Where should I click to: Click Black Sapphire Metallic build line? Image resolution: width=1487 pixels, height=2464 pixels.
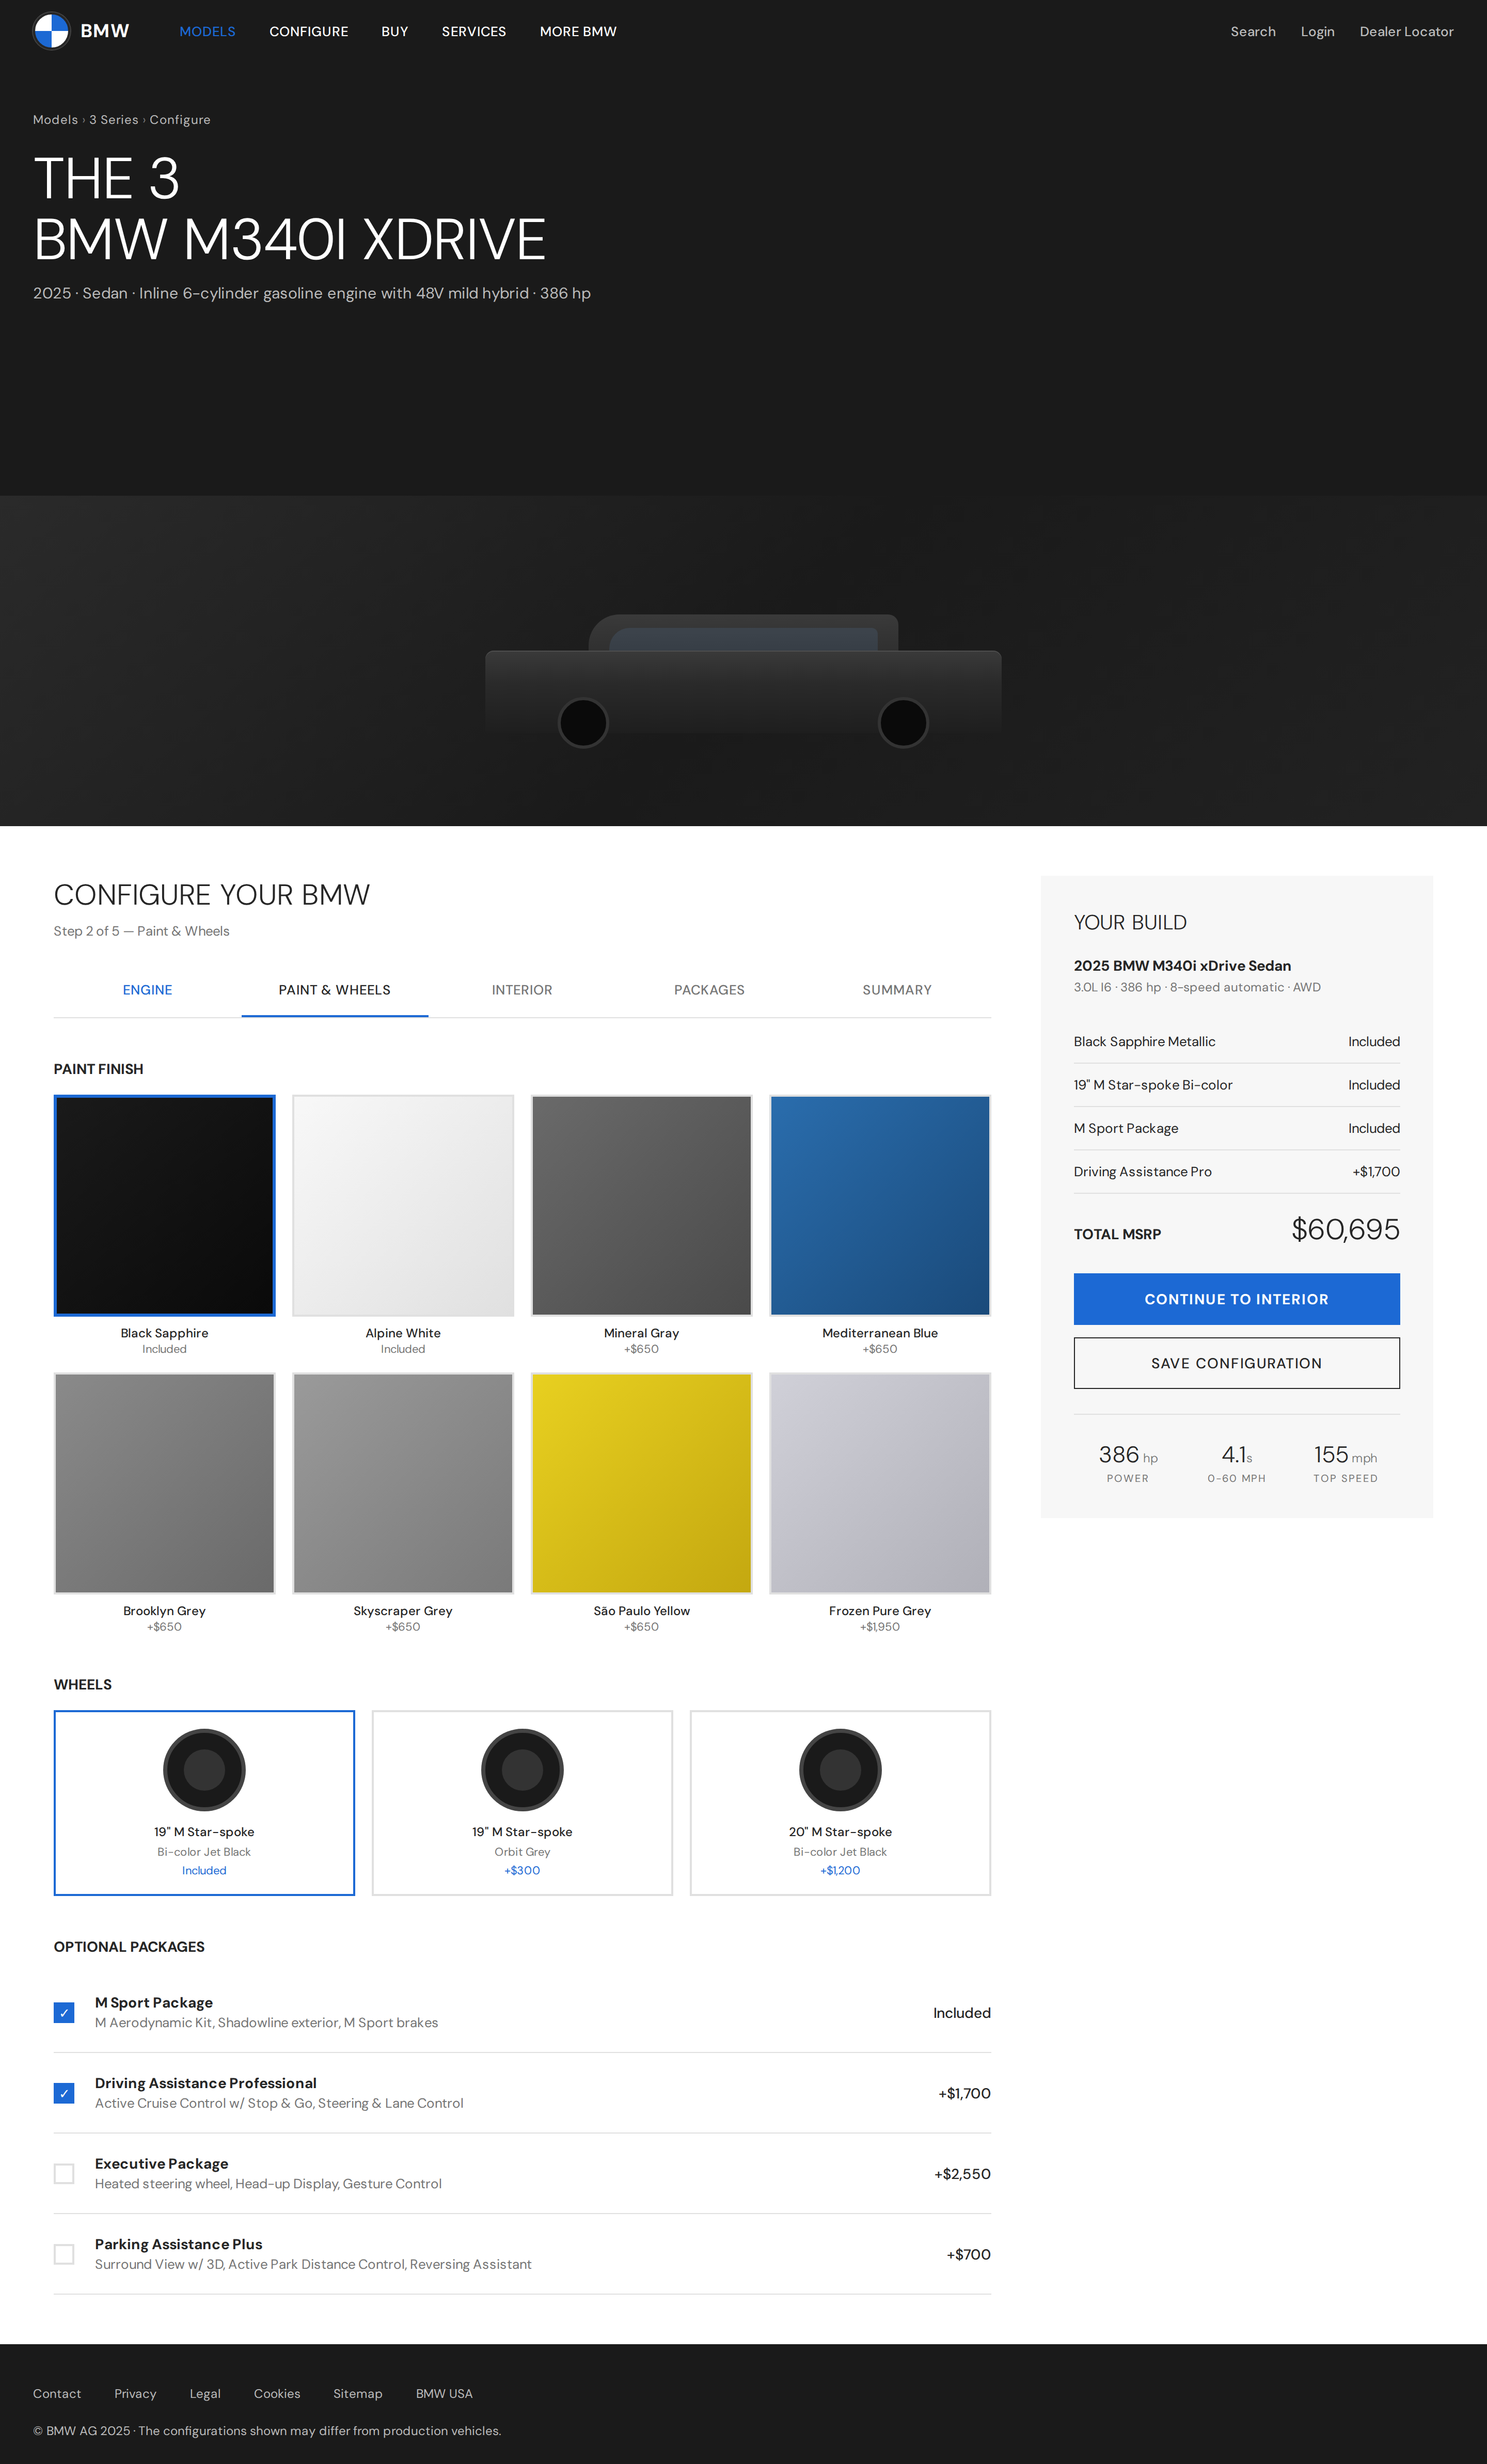click(x=1236, y=1042)
